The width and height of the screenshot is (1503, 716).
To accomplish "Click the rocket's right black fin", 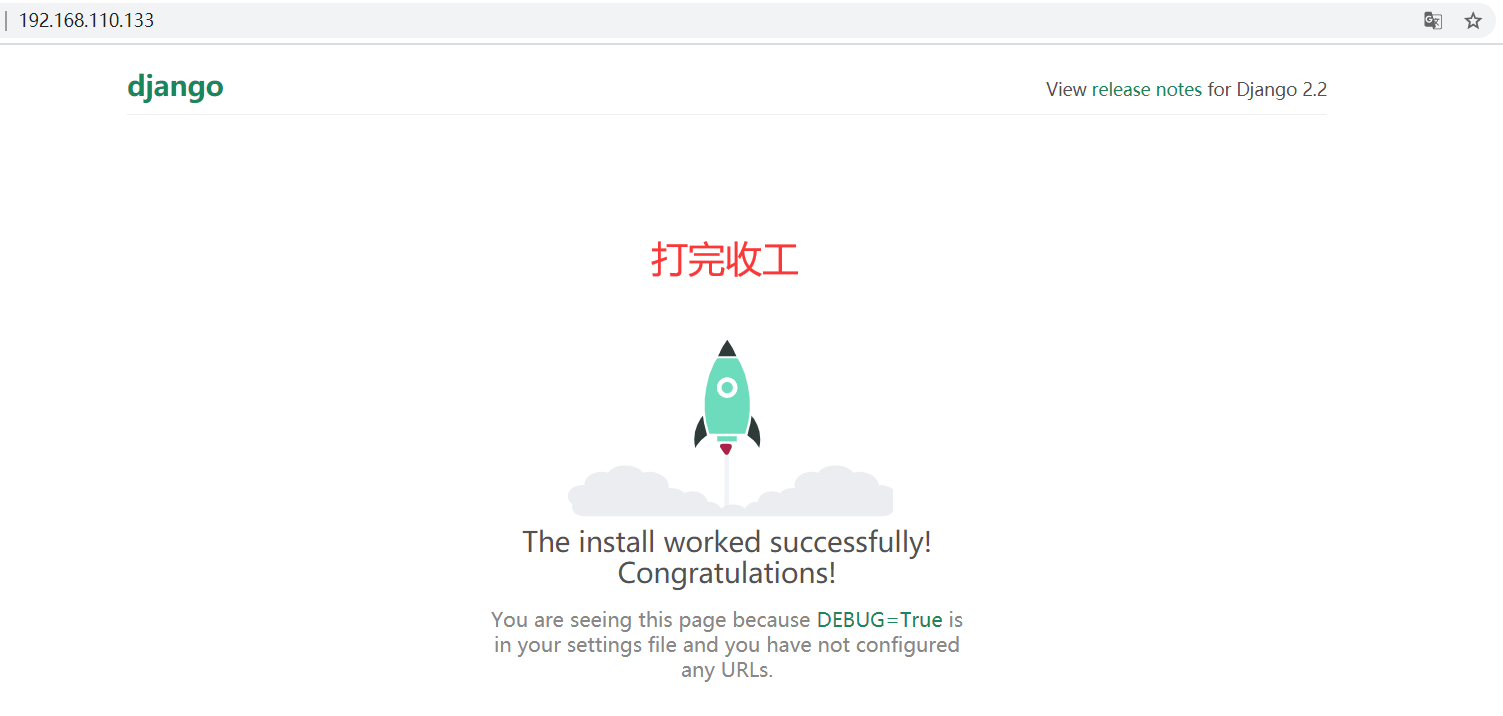I will point(753,432).
